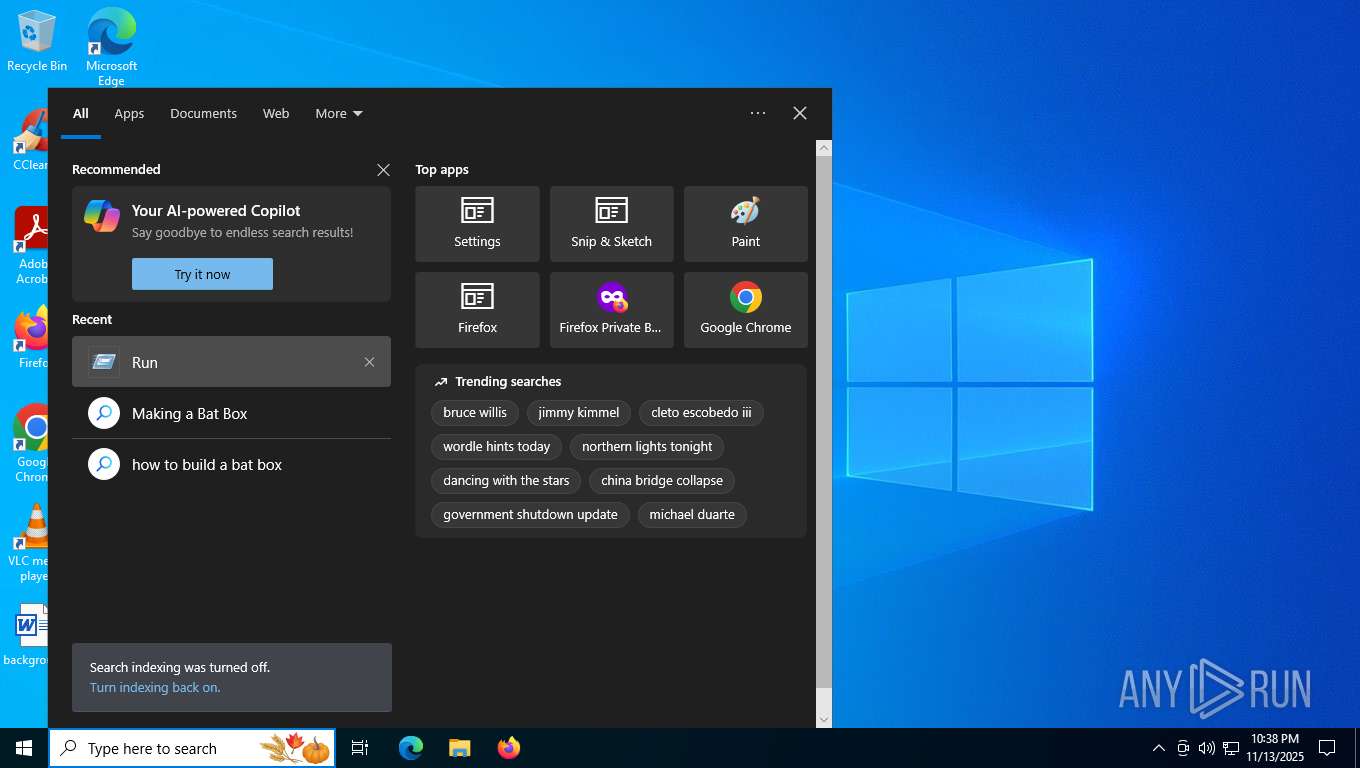Open the search panel options ellipsis
The height and width of the screenshot is (768, 1360).
758,113
